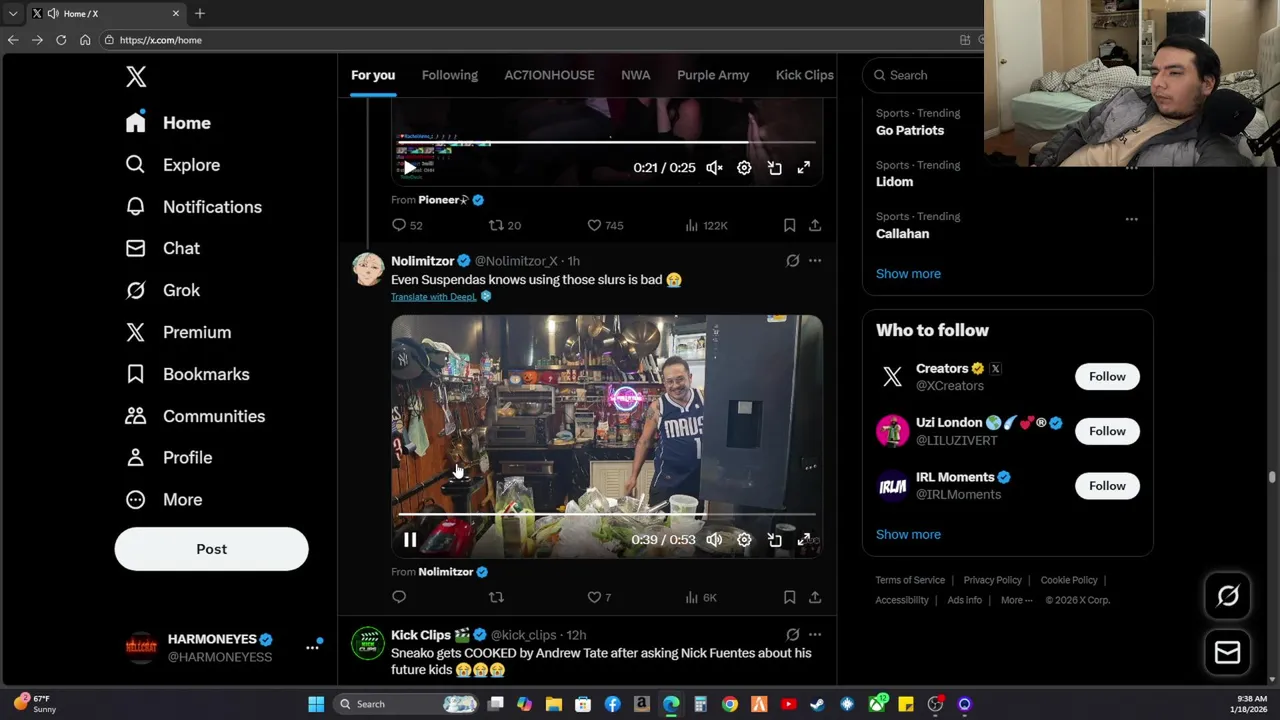The height and width of the screenshot is (720, 1280).
Task: Open Explore page
Action: point(172,165)
